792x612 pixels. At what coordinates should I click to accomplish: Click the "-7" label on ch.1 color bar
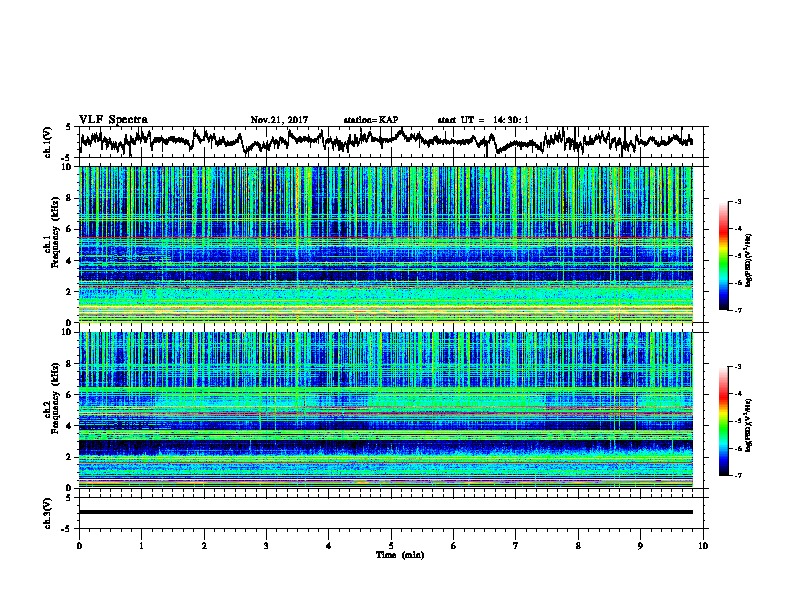737,310
